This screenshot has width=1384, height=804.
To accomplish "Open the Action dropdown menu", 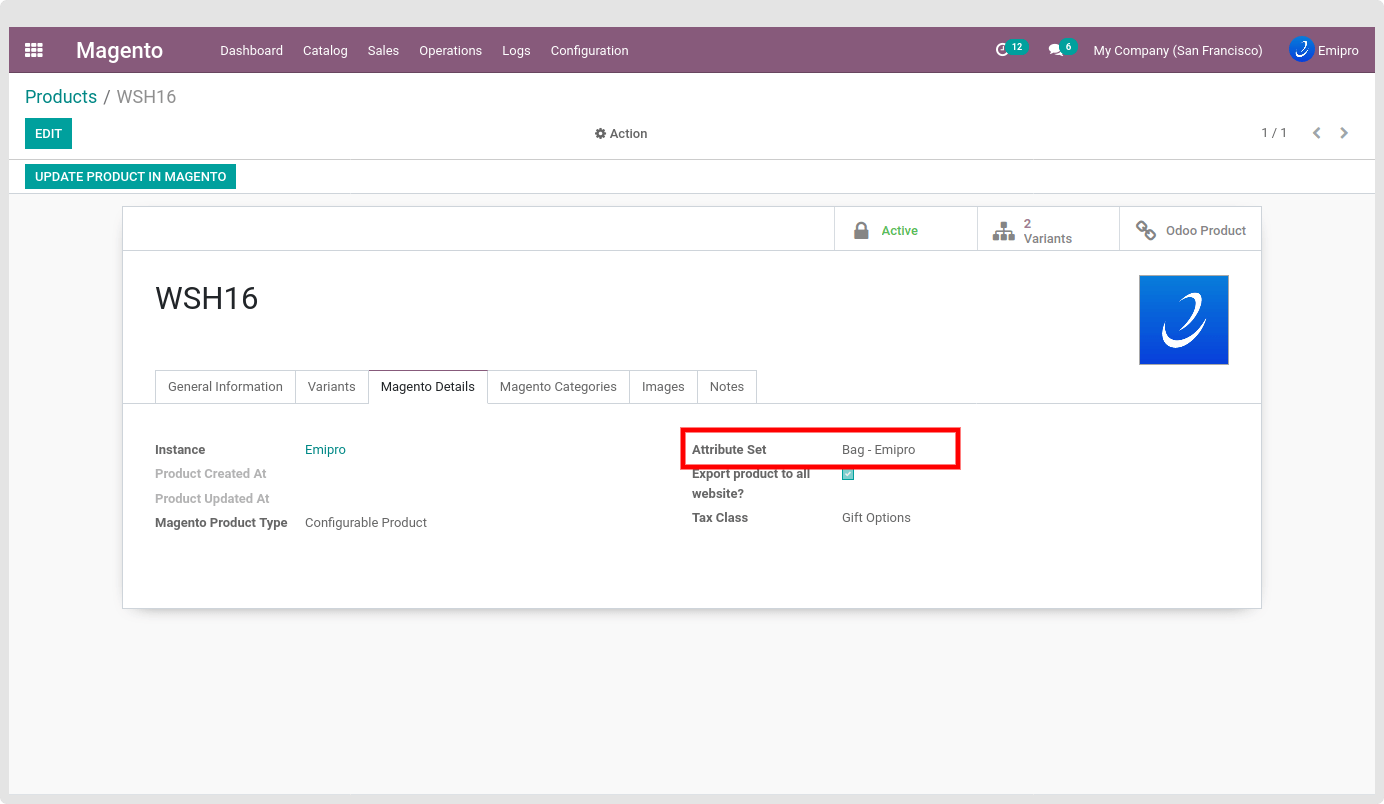I will click(x=621, y=134).
